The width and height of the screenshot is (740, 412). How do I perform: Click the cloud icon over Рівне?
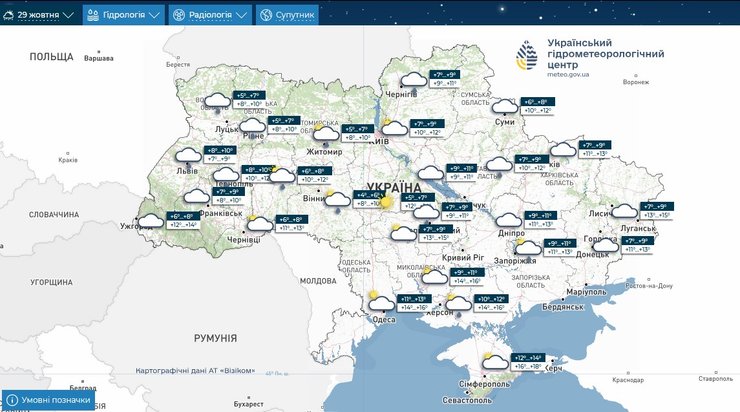point(253,126)
